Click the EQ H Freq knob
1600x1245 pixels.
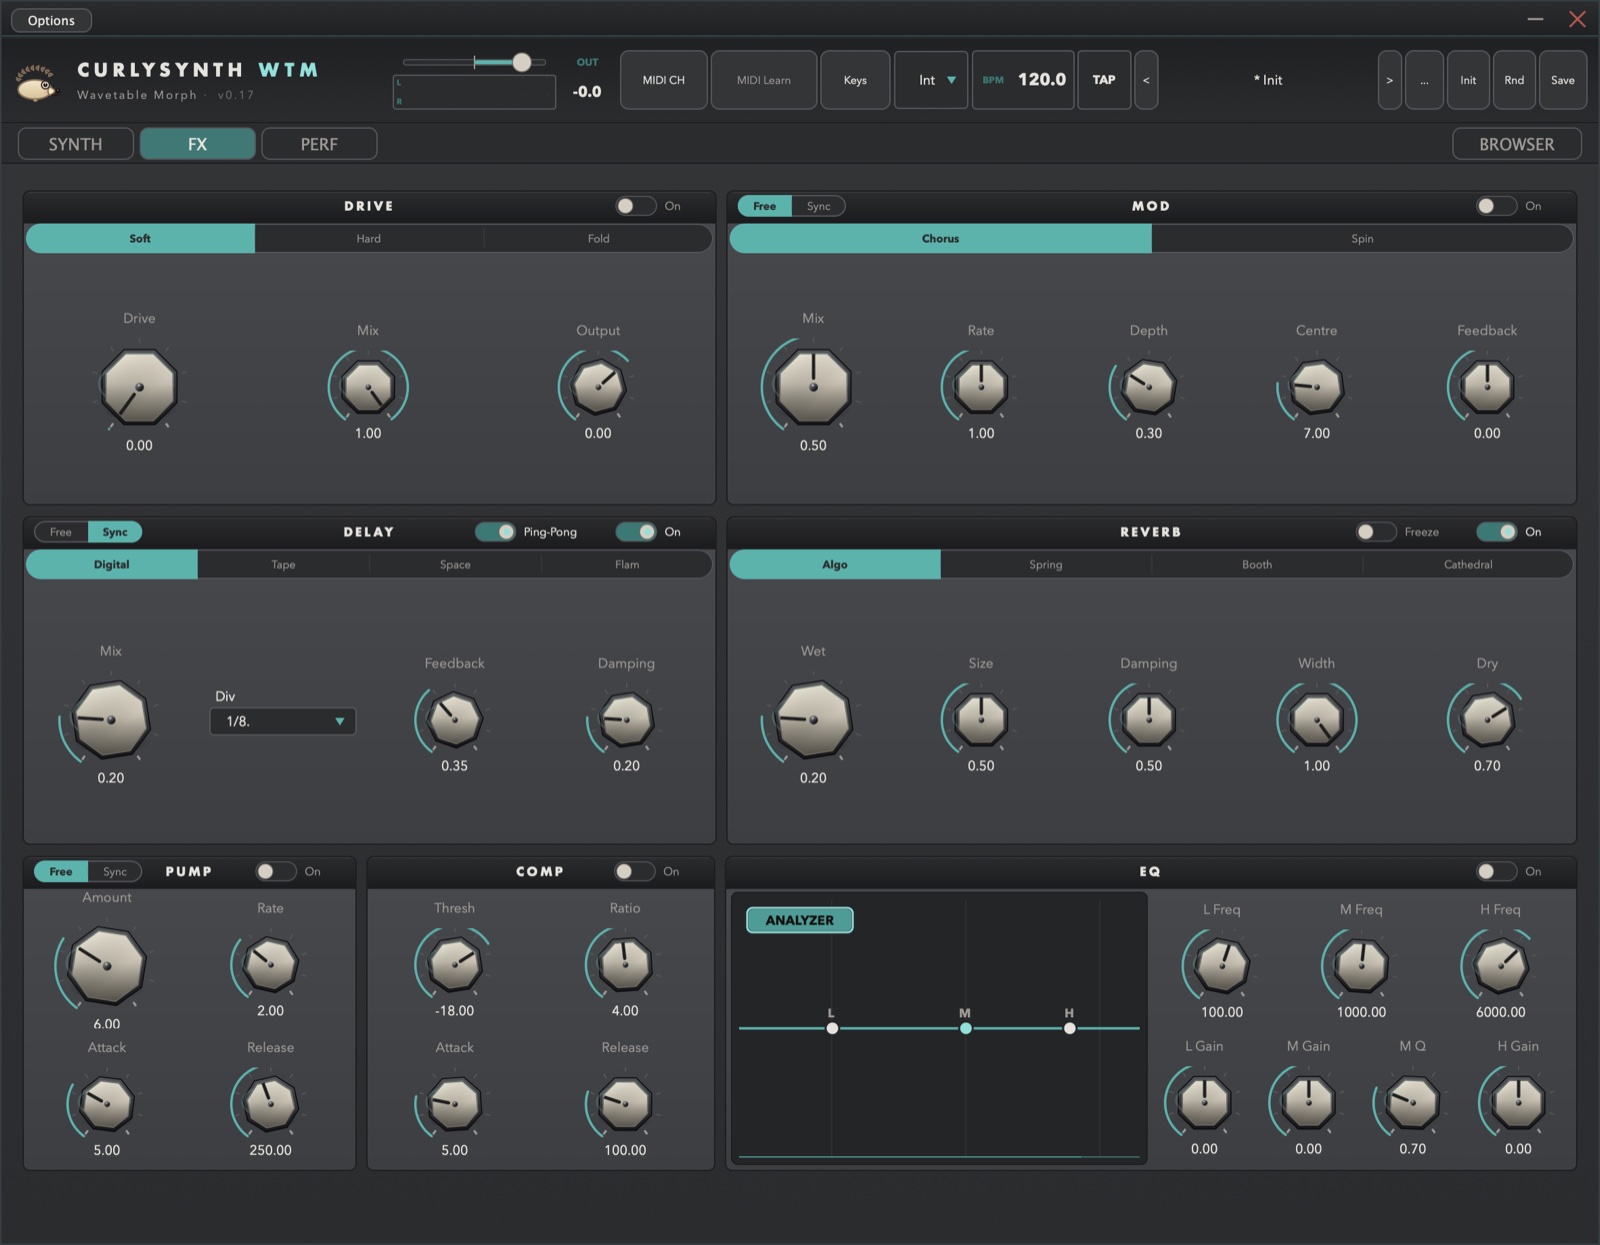pyautogui.click(x=1501, y=965)
